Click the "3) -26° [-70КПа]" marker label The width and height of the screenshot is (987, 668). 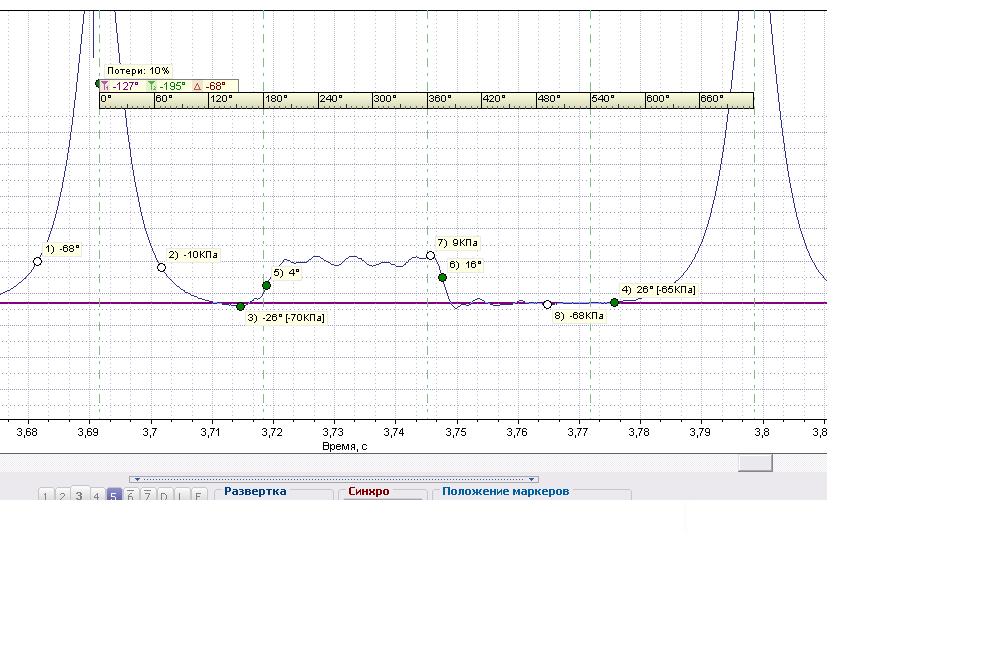click(286, 318)
